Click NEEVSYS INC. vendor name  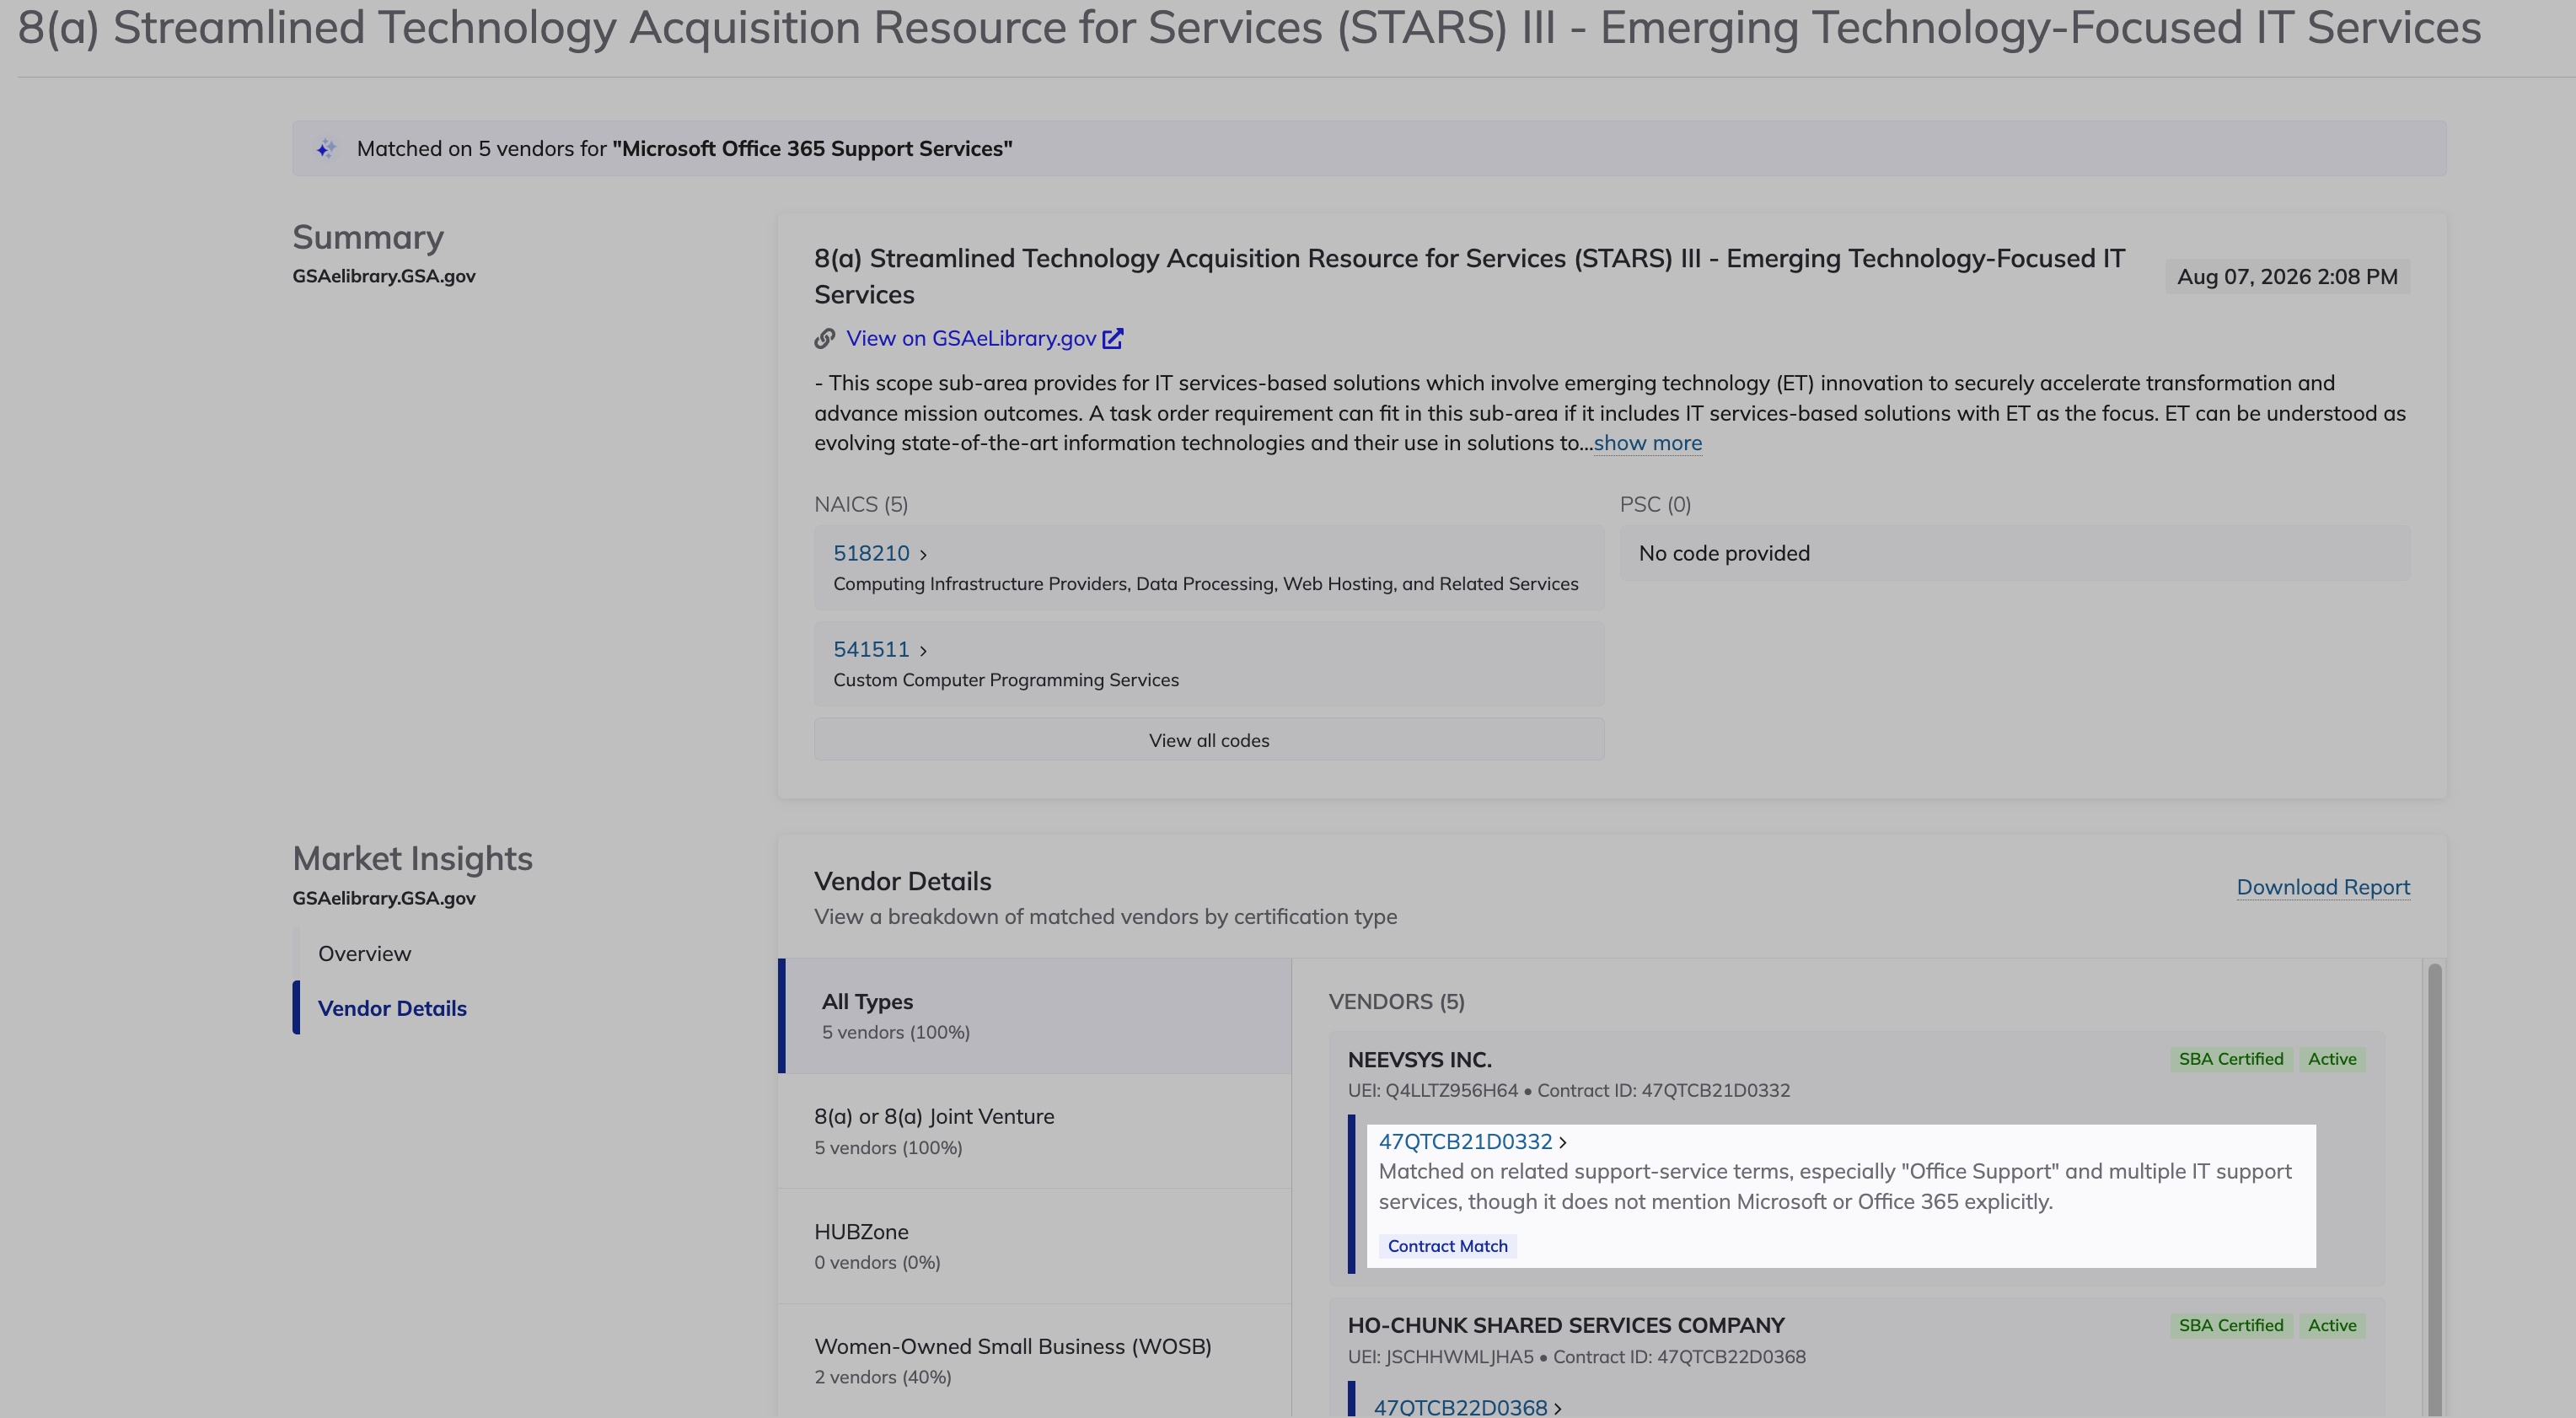(x=1419, y=1059)
